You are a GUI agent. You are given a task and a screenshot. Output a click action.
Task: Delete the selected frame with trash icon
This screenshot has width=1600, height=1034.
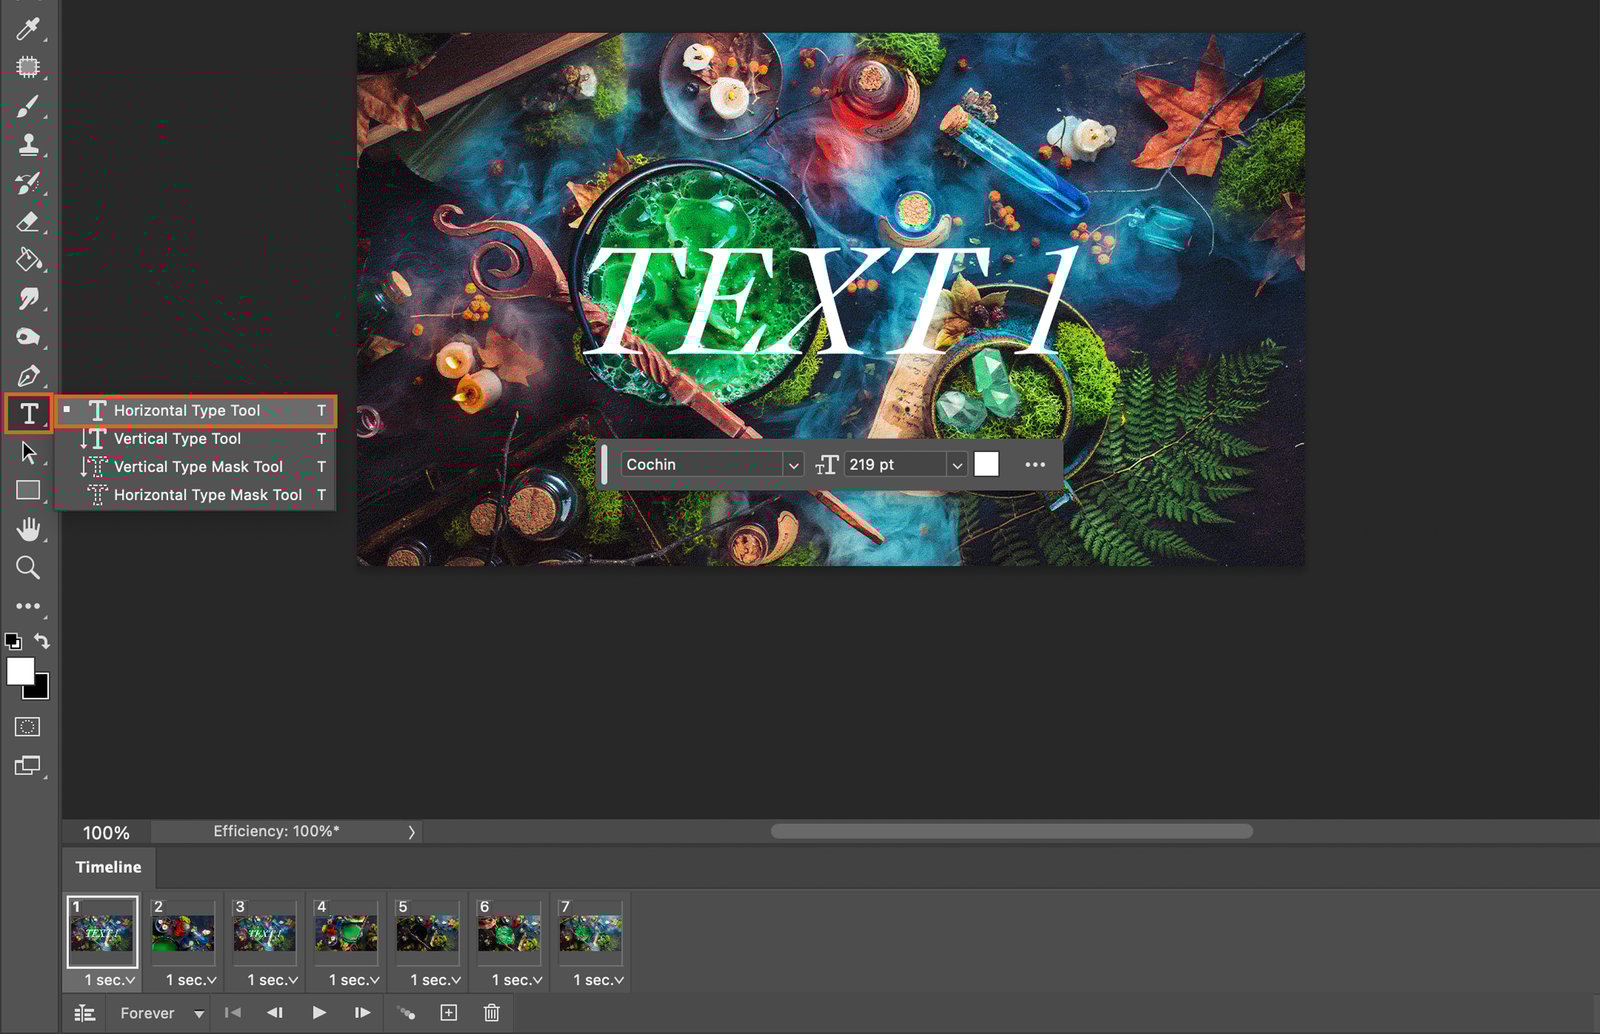pyautogui.click(x=491, y=1013)
